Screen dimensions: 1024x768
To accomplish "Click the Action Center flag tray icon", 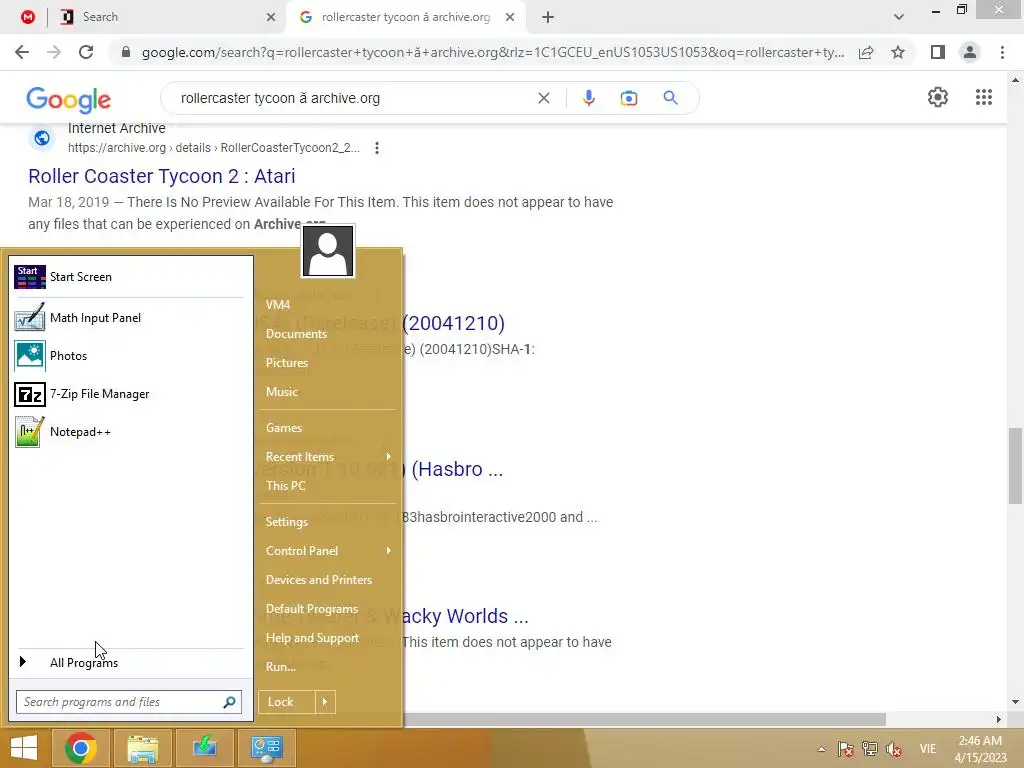I will [x=846, y=749].
